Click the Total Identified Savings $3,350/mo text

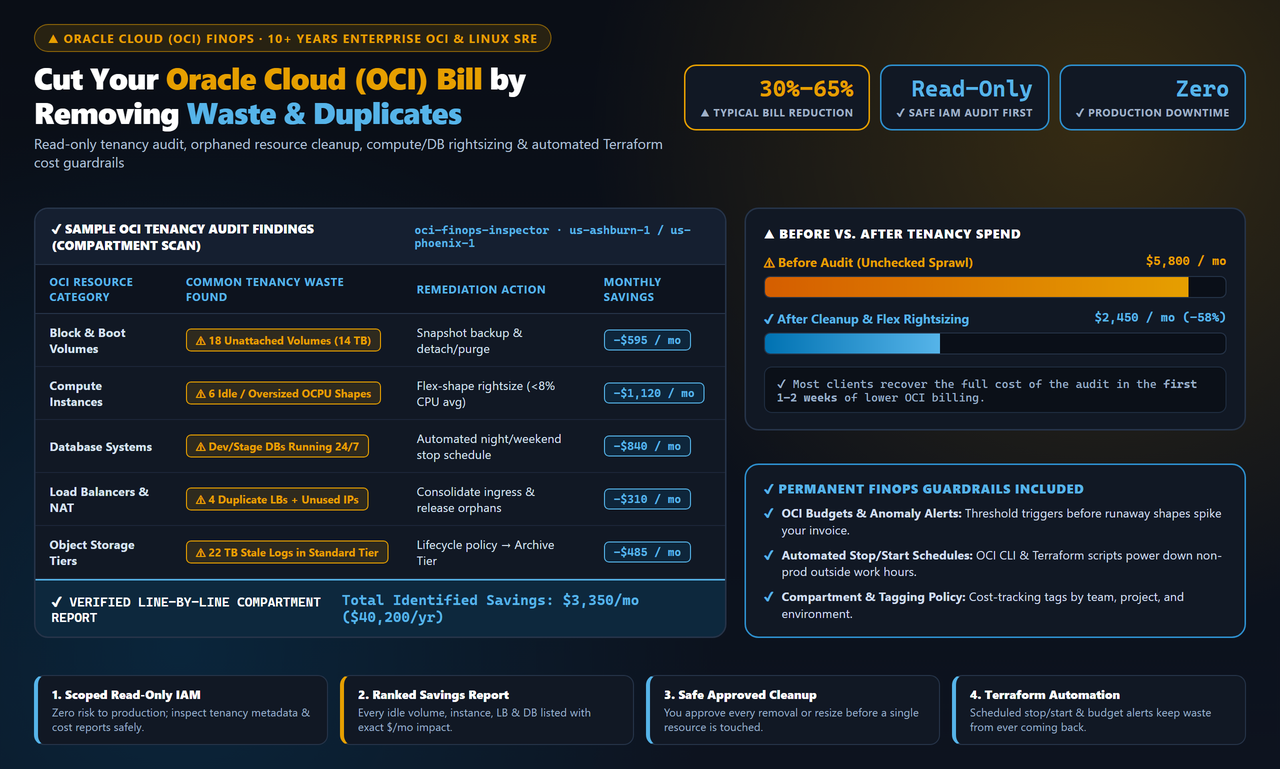pyautogui.click(x=490, y=608)
